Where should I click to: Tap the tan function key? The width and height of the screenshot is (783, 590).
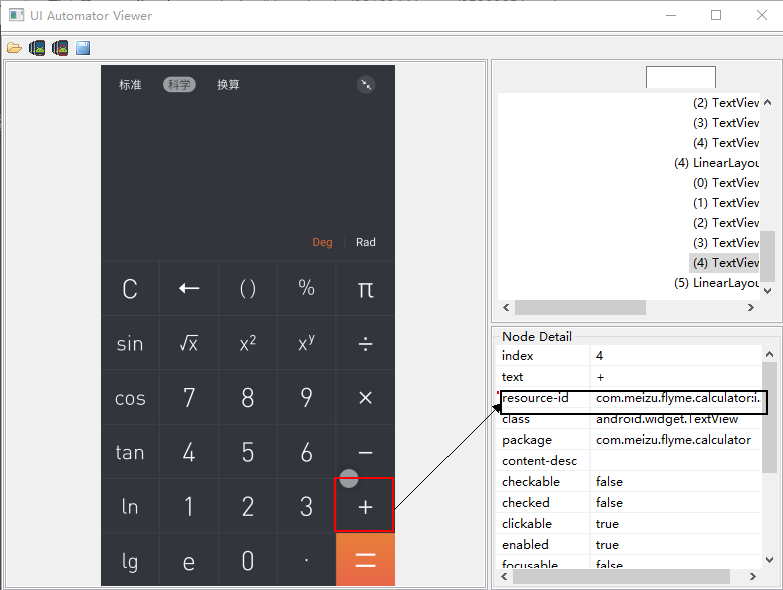click(130, 452)
